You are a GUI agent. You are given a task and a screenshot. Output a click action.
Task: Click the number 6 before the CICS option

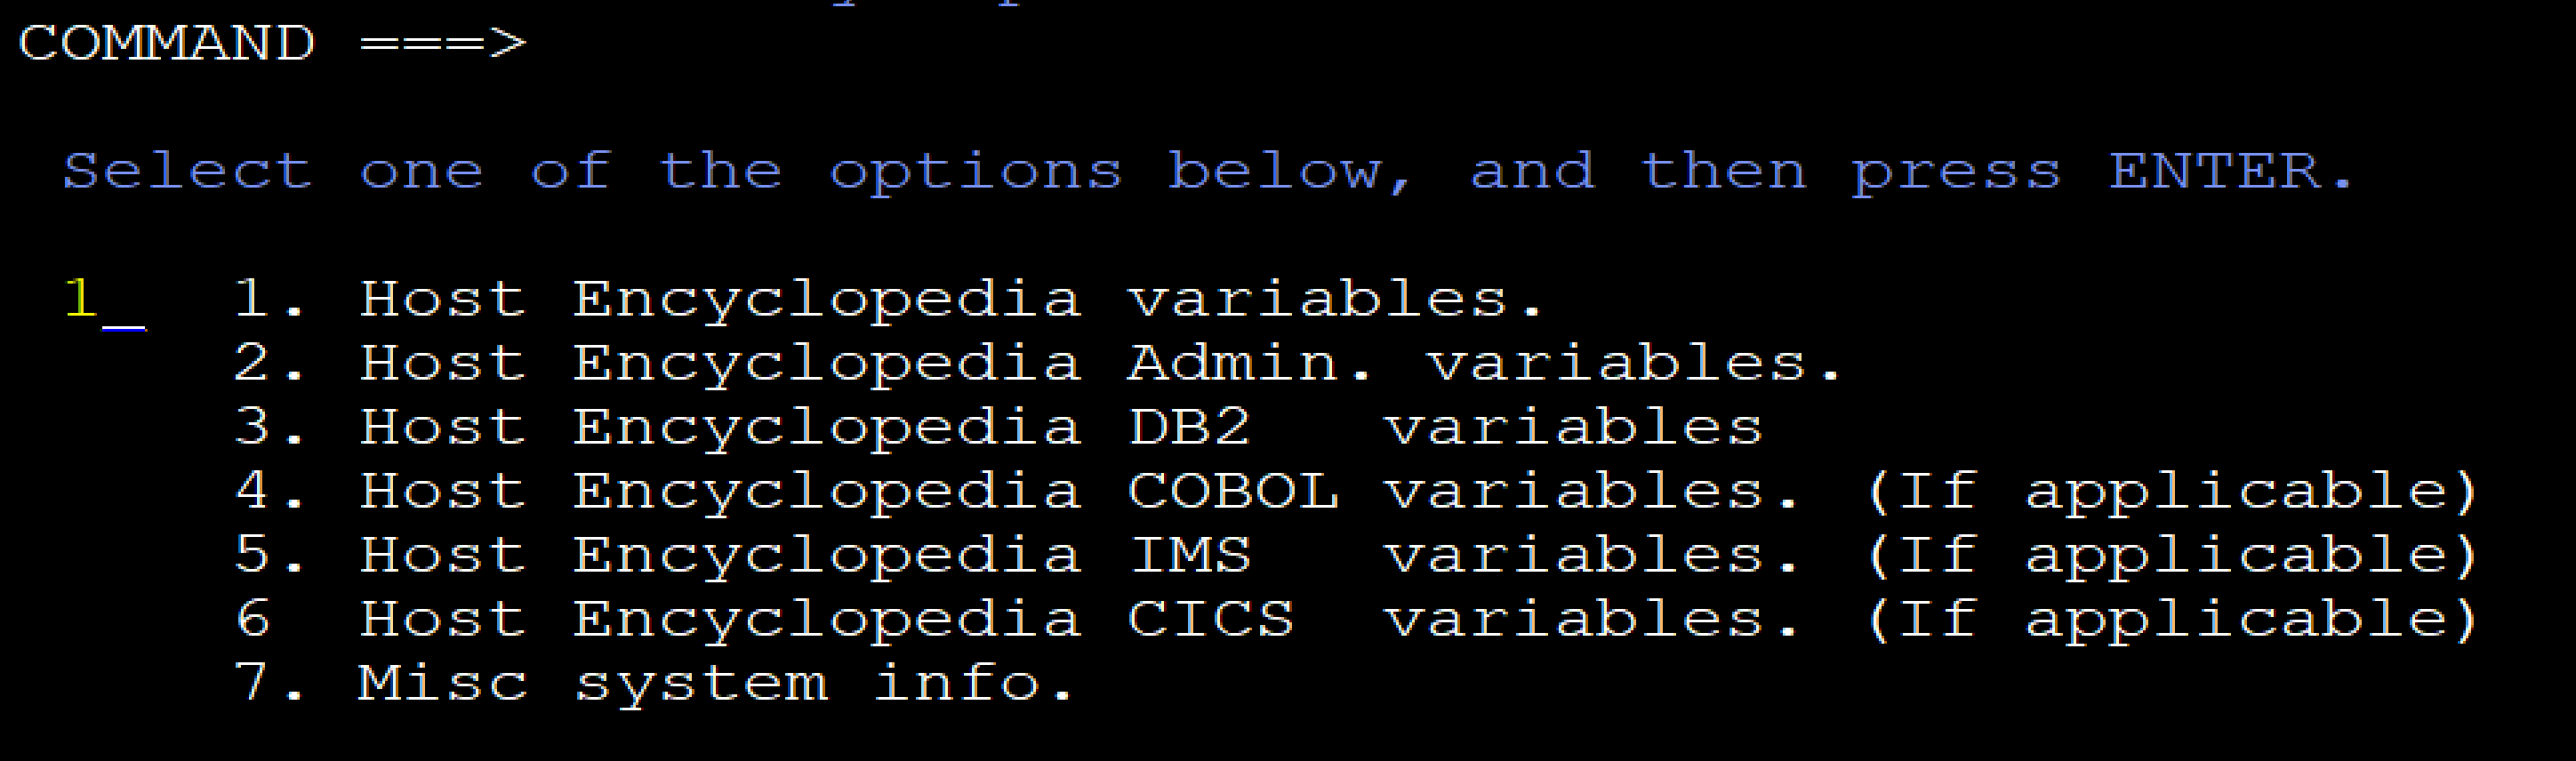pyautogui.click(x=252, y=619)
